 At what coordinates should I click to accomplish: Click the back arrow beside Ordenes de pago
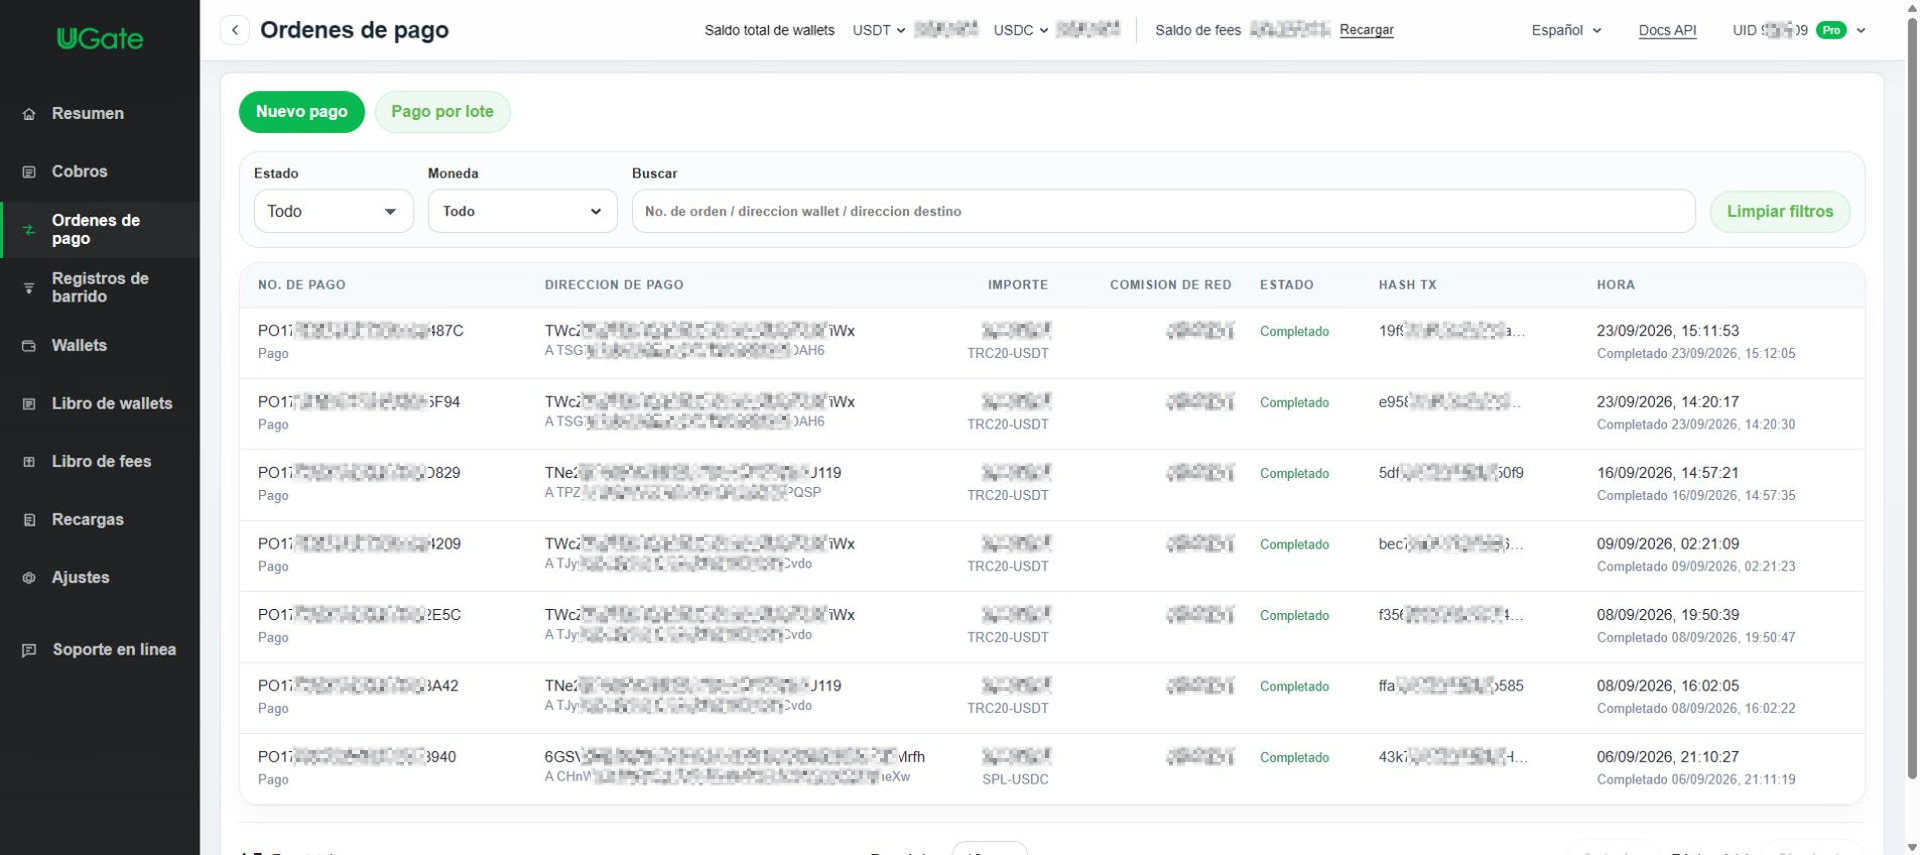tap(235, 30)
